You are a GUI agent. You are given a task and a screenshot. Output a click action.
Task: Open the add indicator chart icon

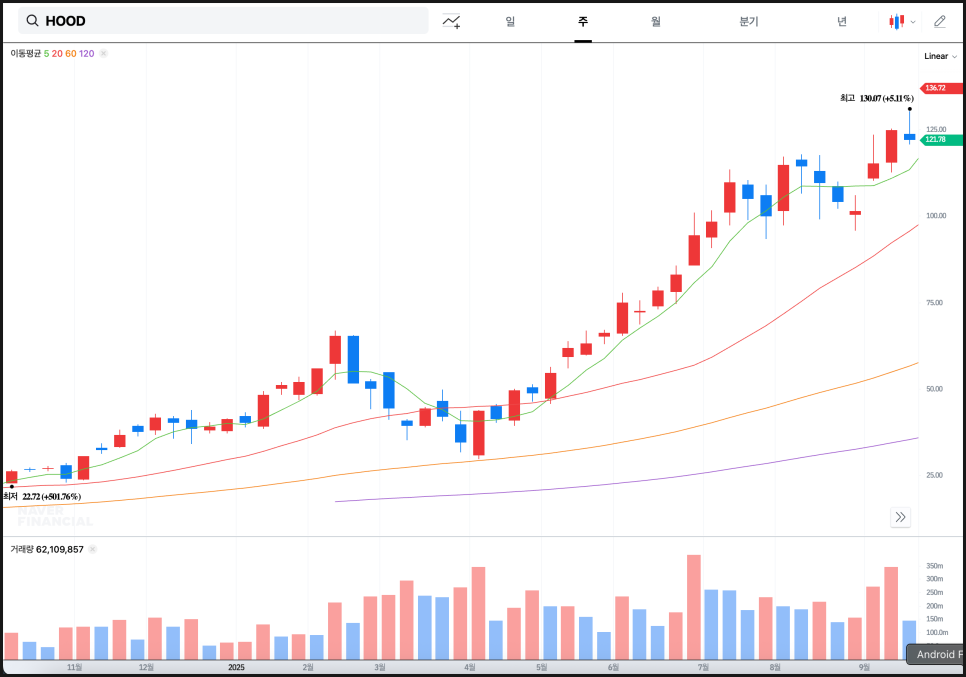point(451,22)
